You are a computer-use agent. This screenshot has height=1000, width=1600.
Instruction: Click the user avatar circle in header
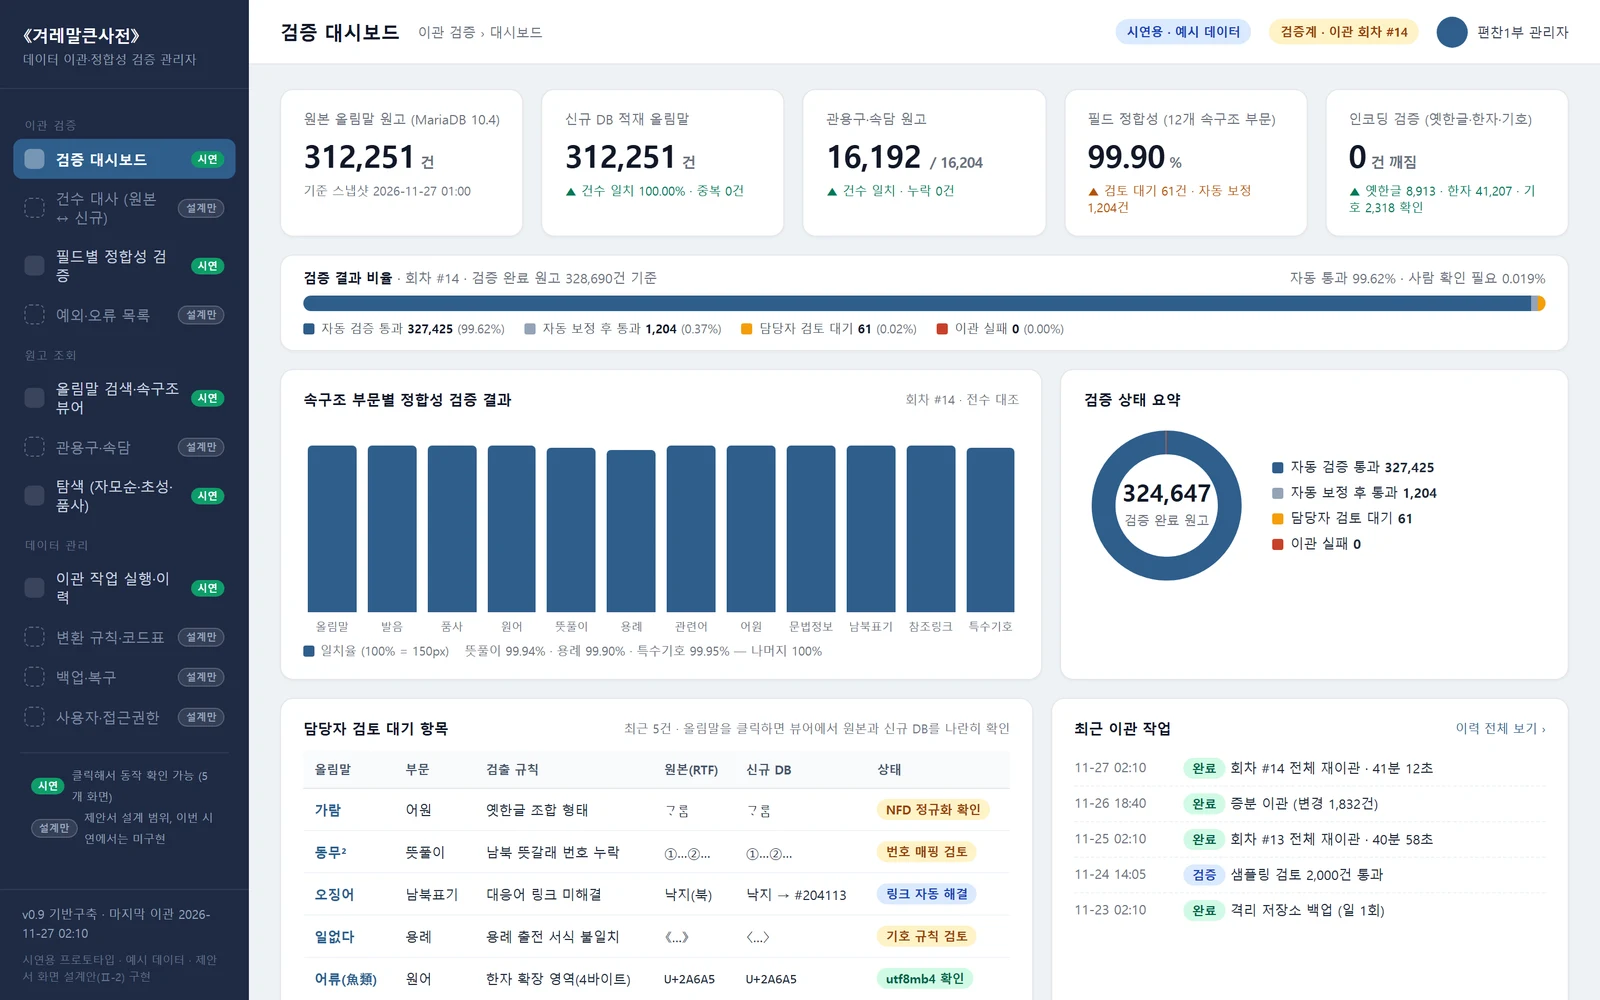coord(1452,32)
